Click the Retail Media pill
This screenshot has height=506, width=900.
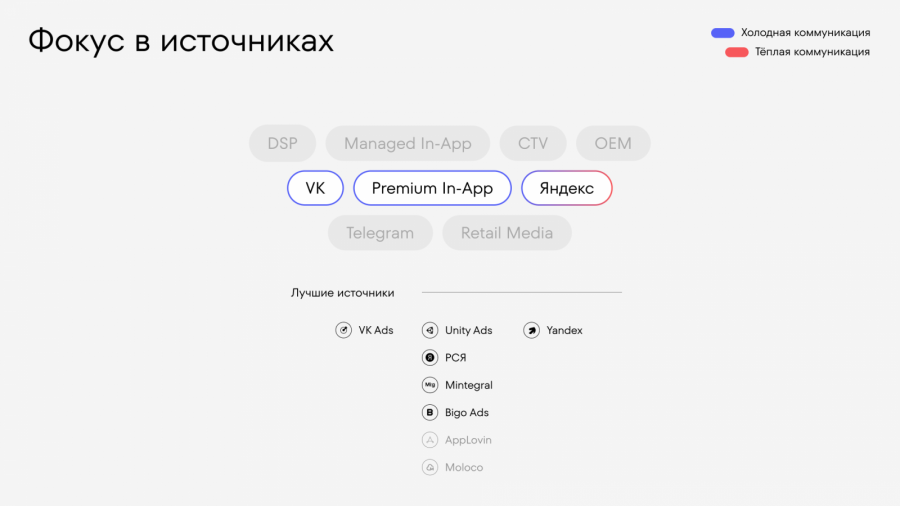tap(507, 233)
